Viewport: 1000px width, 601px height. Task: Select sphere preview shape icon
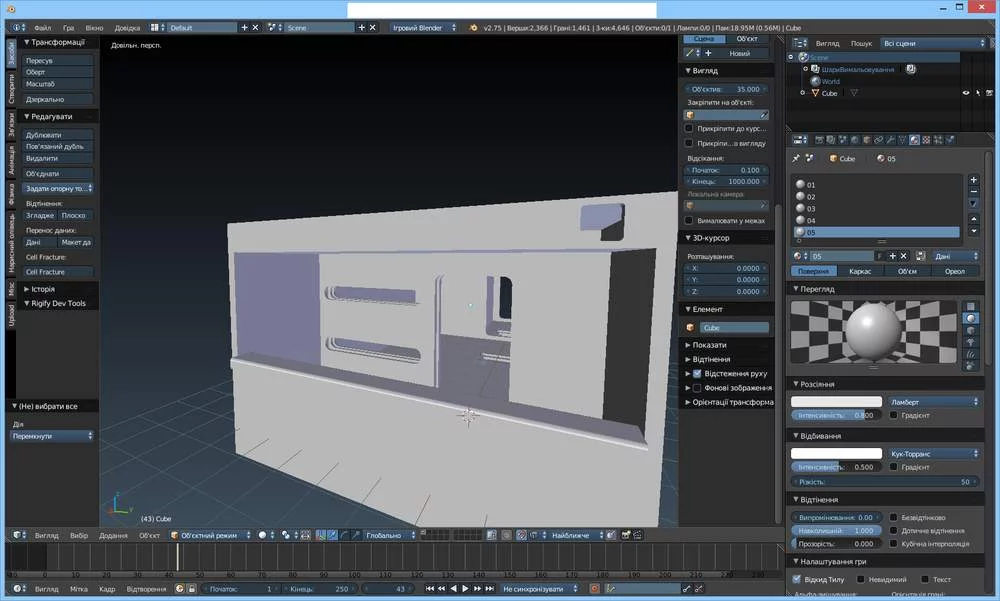pos(970,318)
